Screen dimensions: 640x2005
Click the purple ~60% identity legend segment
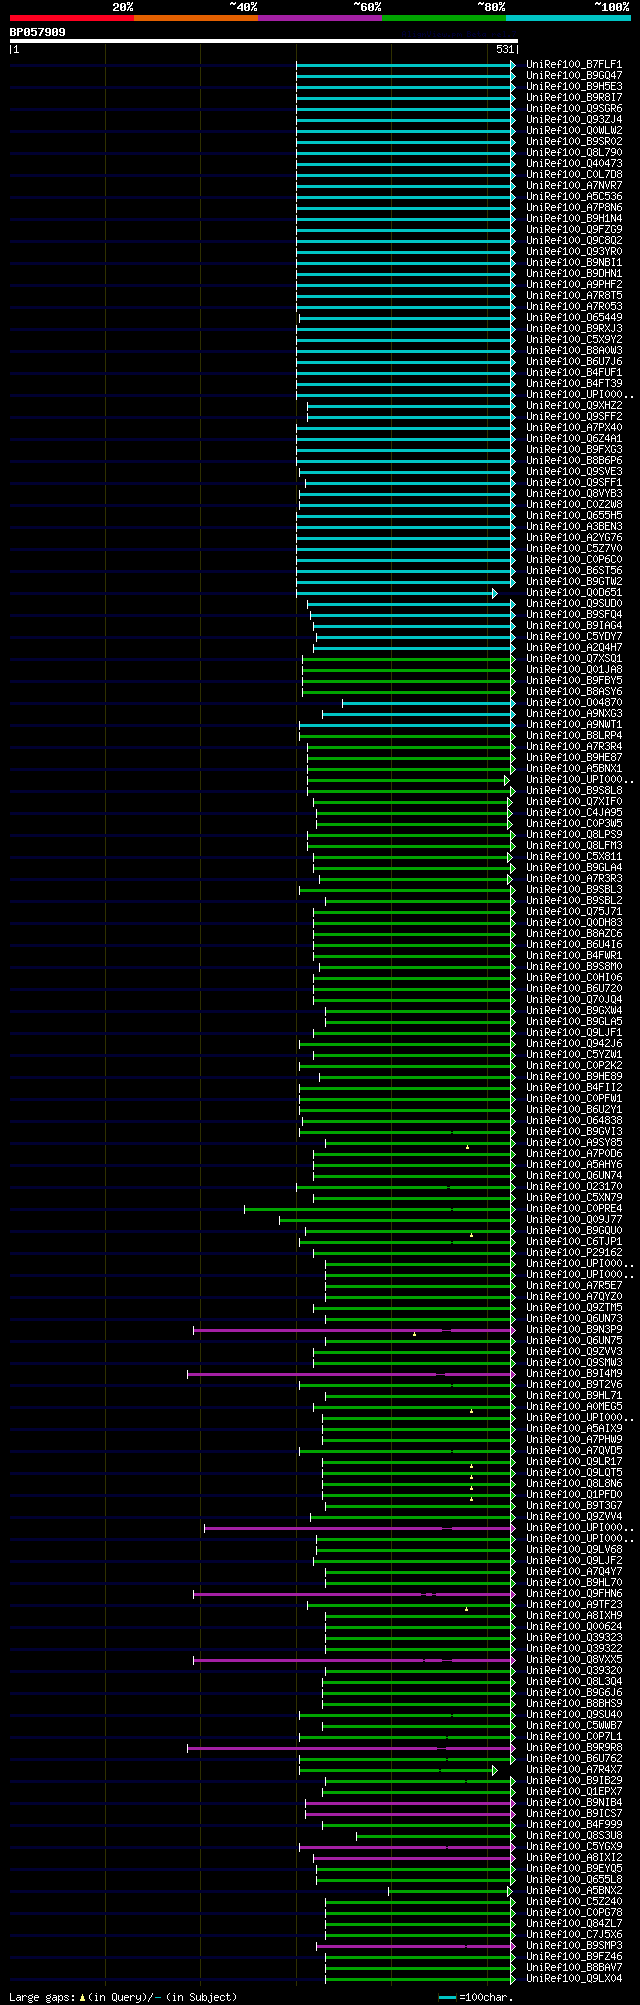pyautogui.click(x=320, y=18)
